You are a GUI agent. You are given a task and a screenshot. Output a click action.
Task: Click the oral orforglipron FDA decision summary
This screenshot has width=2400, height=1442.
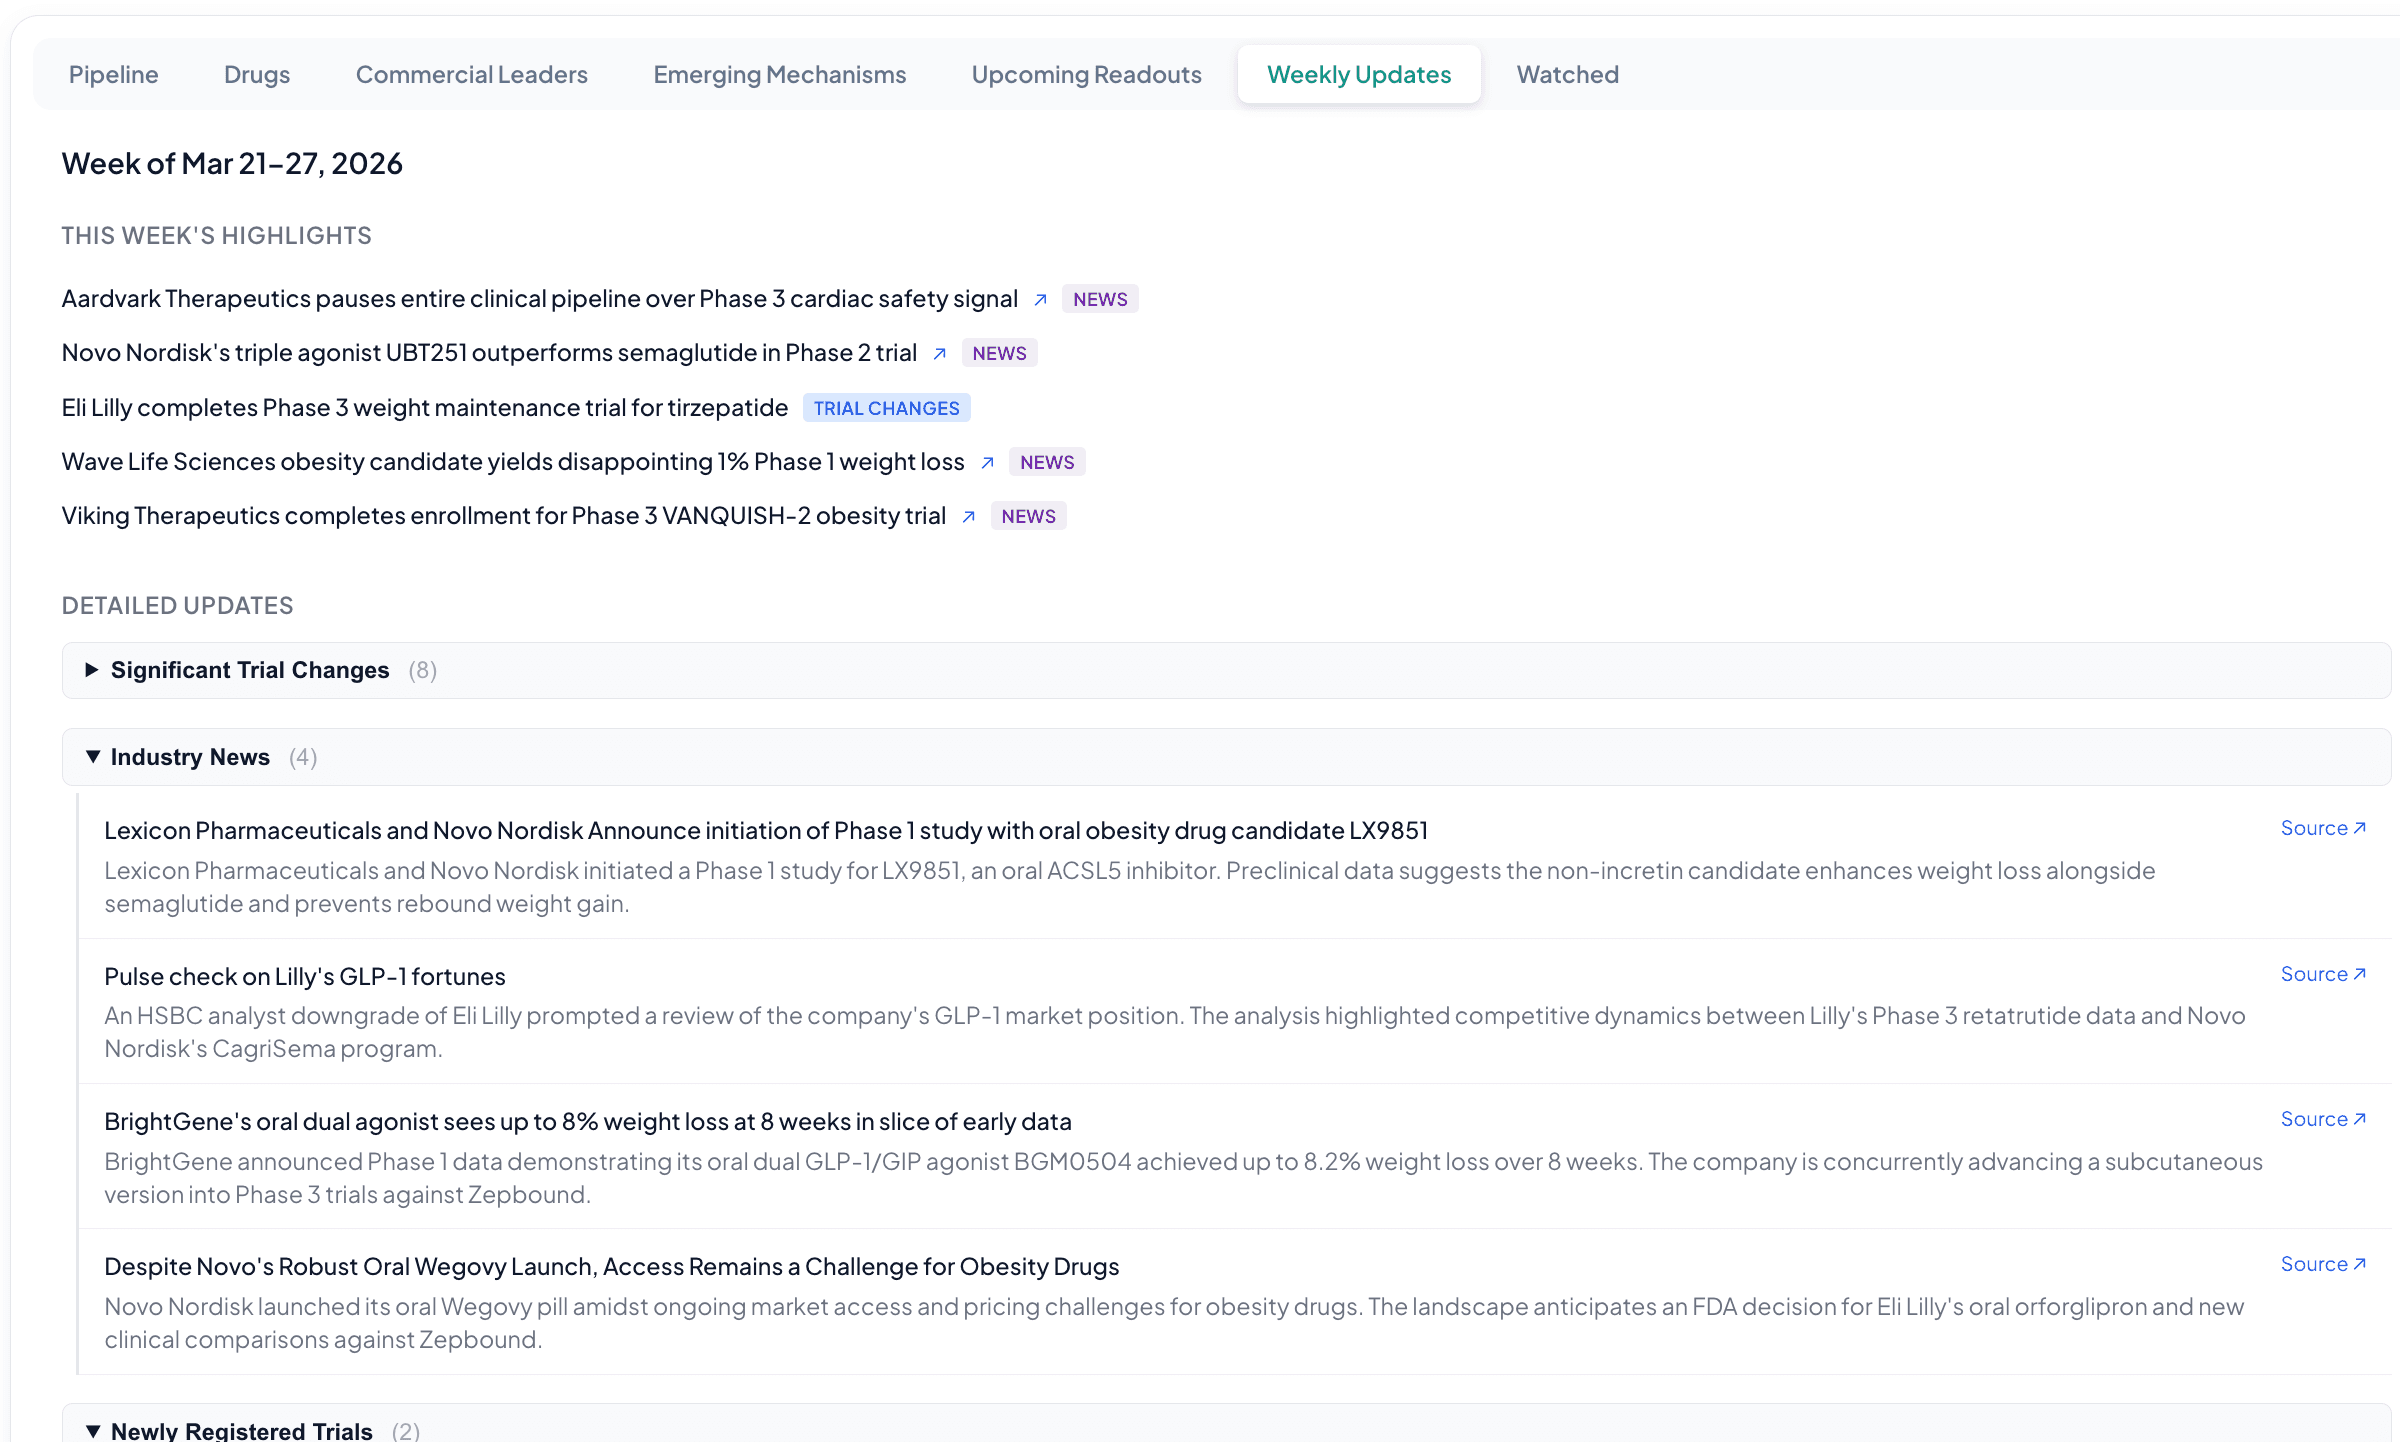point(1174,1323)
